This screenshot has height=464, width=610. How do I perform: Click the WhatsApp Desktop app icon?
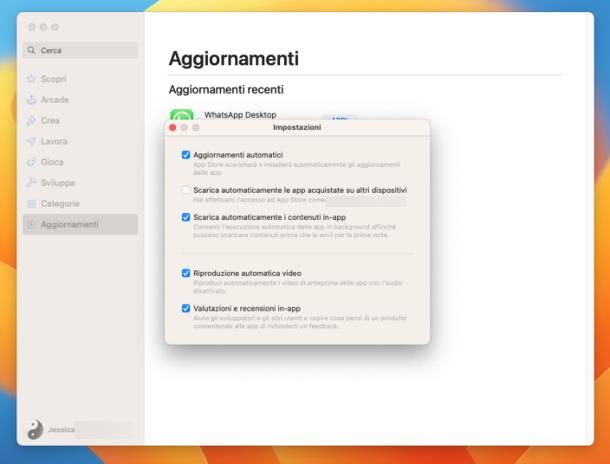point(182,115)
